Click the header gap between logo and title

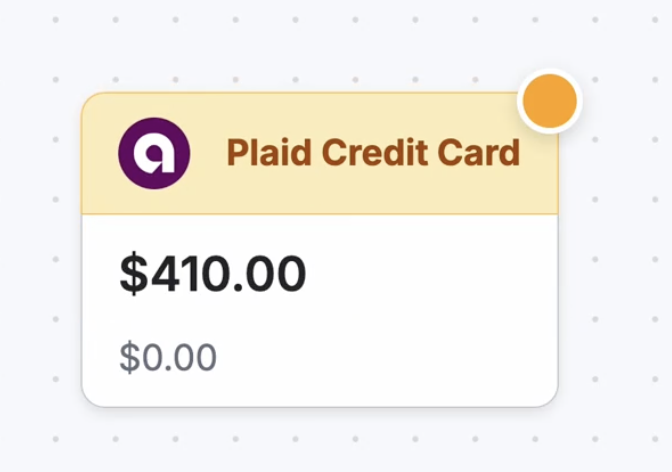pos(208,153)
